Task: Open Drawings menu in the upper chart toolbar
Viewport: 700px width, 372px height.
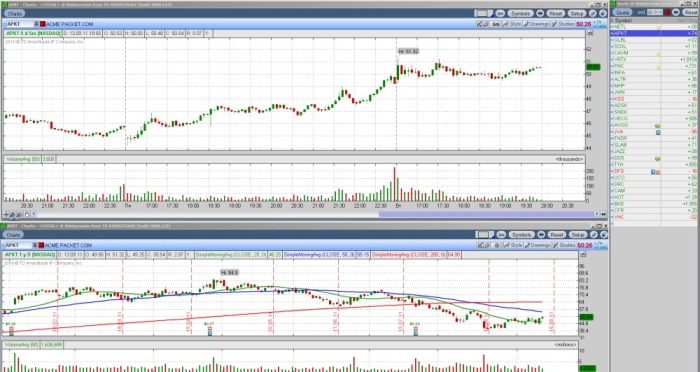Action: (x=536, y=24)
